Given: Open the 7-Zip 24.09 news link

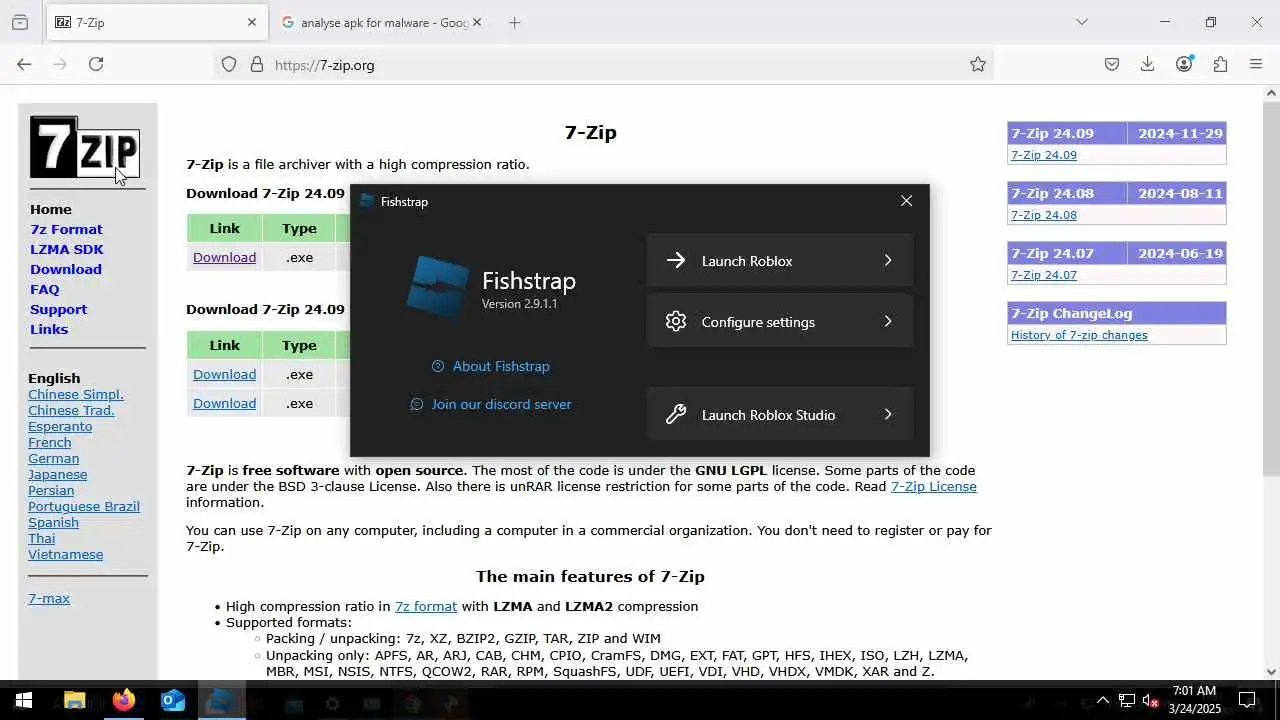Looking at the screenshot, I should (1044, 155).
